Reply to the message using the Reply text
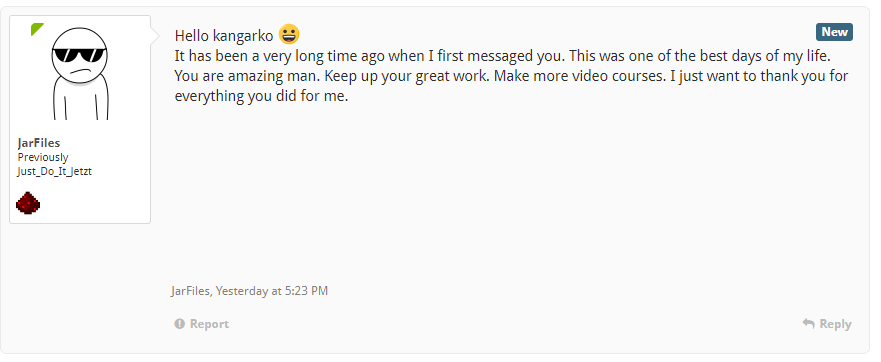This screenshot has width=881, height=362. [x=835, y=324]
